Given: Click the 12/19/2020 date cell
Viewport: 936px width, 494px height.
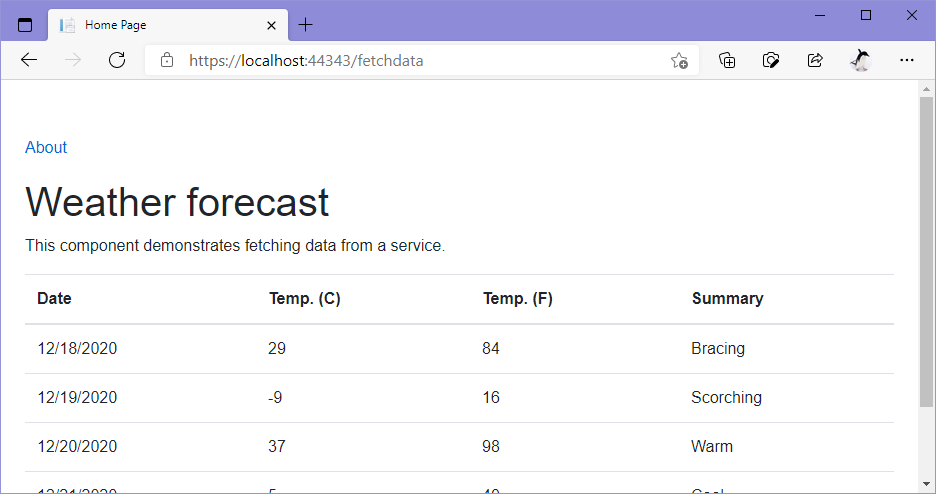Looking at the screenshot, I should 77,397.
